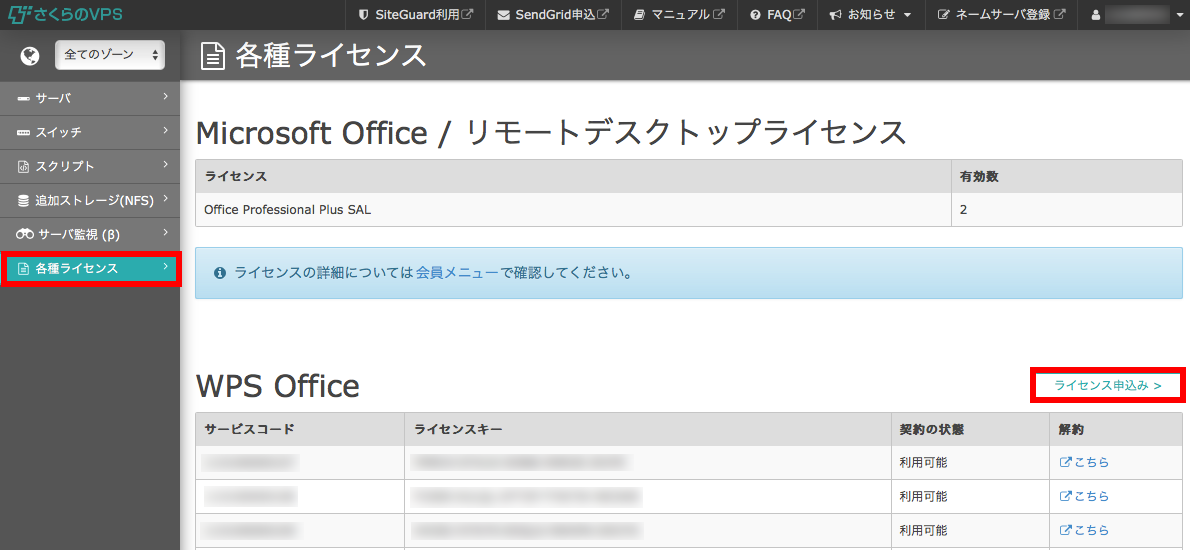The width and height of the screenshot is (1190, 550).
Task: Open SendGrid申込 link
Action: click(553, 14)
